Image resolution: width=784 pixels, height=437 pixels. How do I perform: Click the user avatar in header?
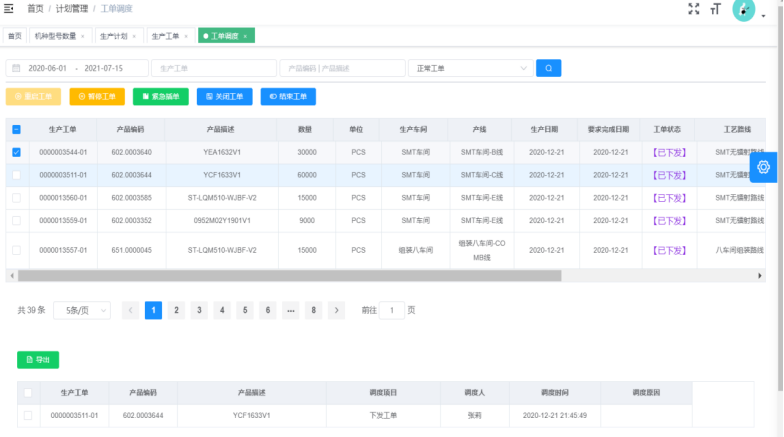[743, 10]
